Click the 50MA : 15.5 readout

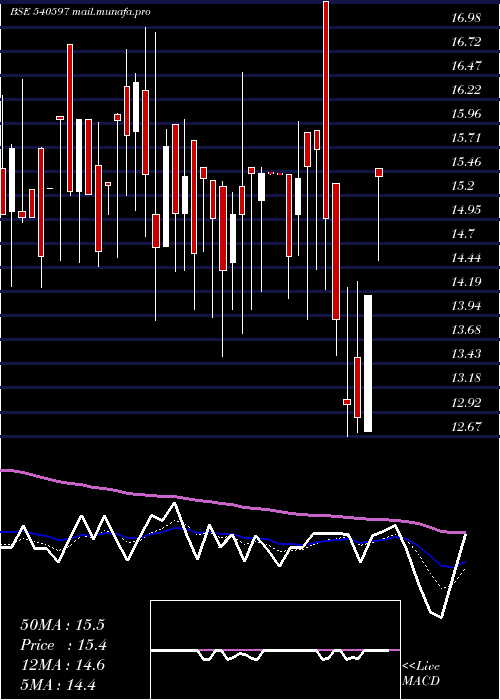pyautogui.click(x=62, y=625)
